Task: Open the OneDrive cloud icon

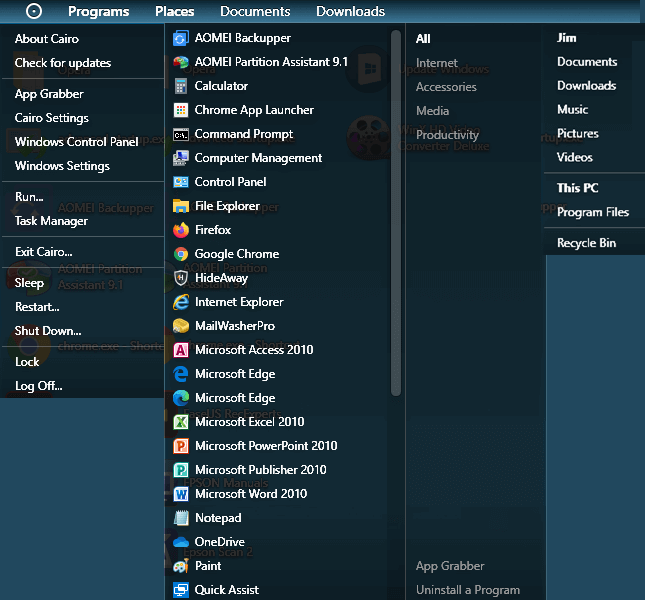Action: [x=181, y=542]
